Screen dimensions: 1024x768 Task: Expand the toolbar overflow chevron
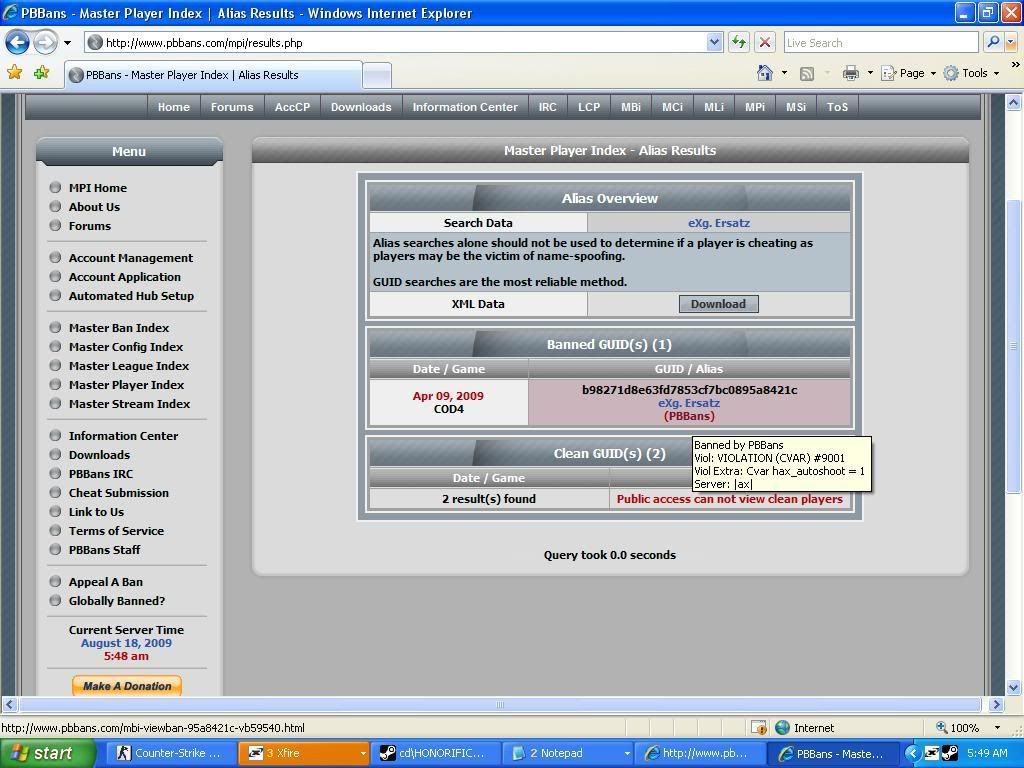(1016, 65)
